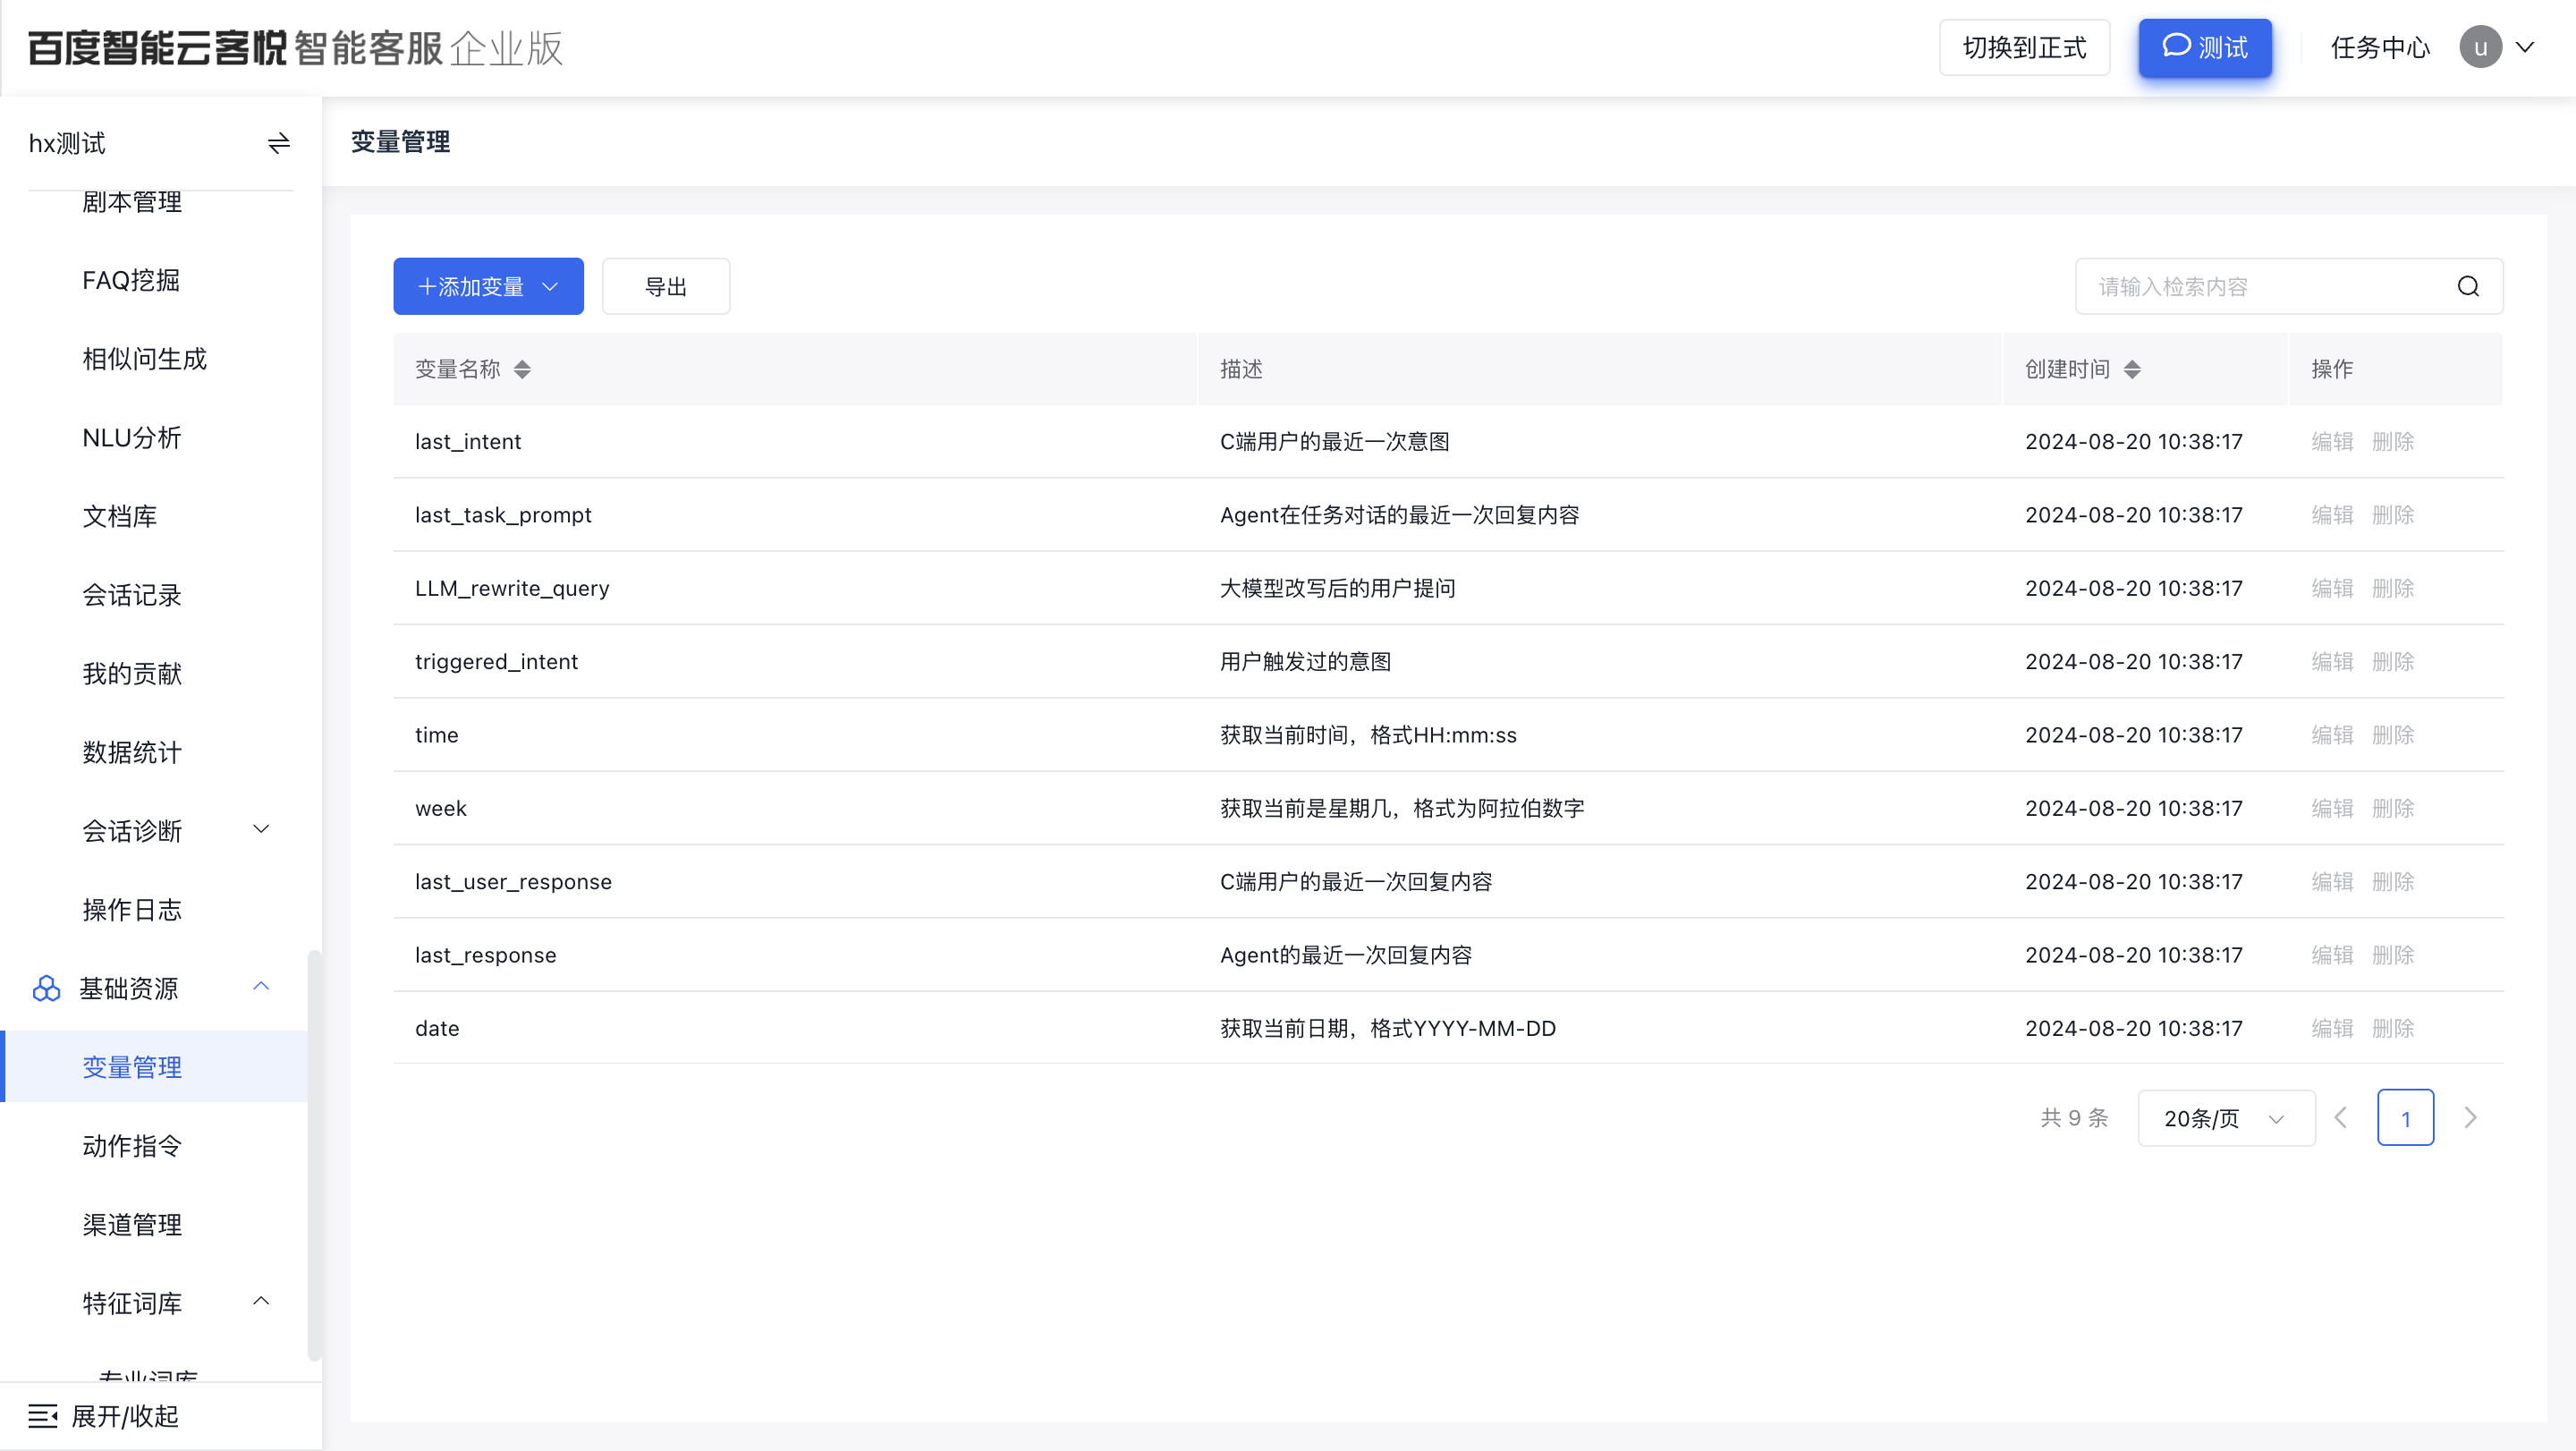Image resolution: width=2576 pixels, height=1451 pixels.
Task: Sort by 创建时间 column arrows
Action: 2132,370
